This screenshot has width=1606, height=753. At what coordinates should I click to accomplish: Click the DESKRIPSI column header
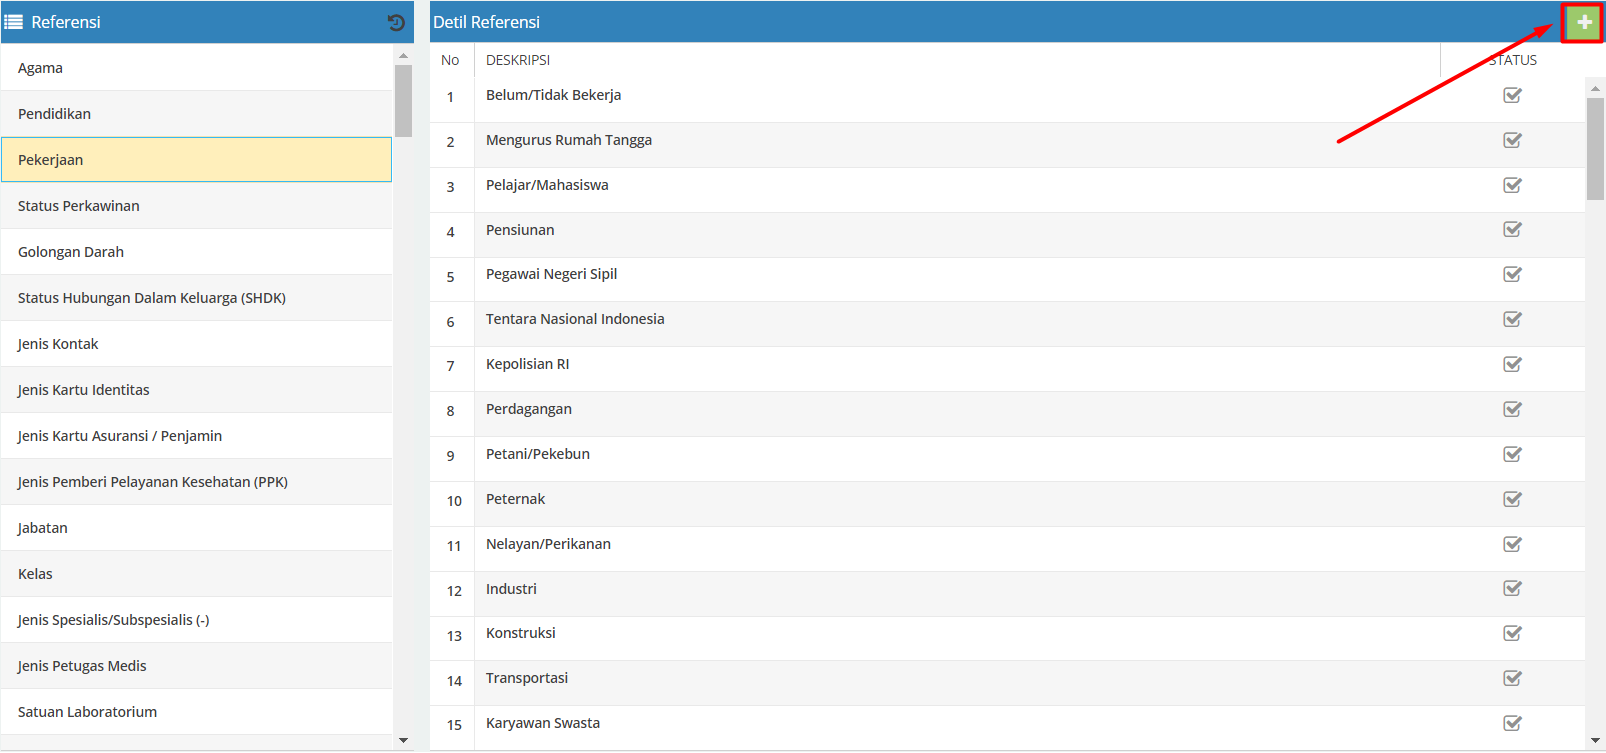coord(518,60)
